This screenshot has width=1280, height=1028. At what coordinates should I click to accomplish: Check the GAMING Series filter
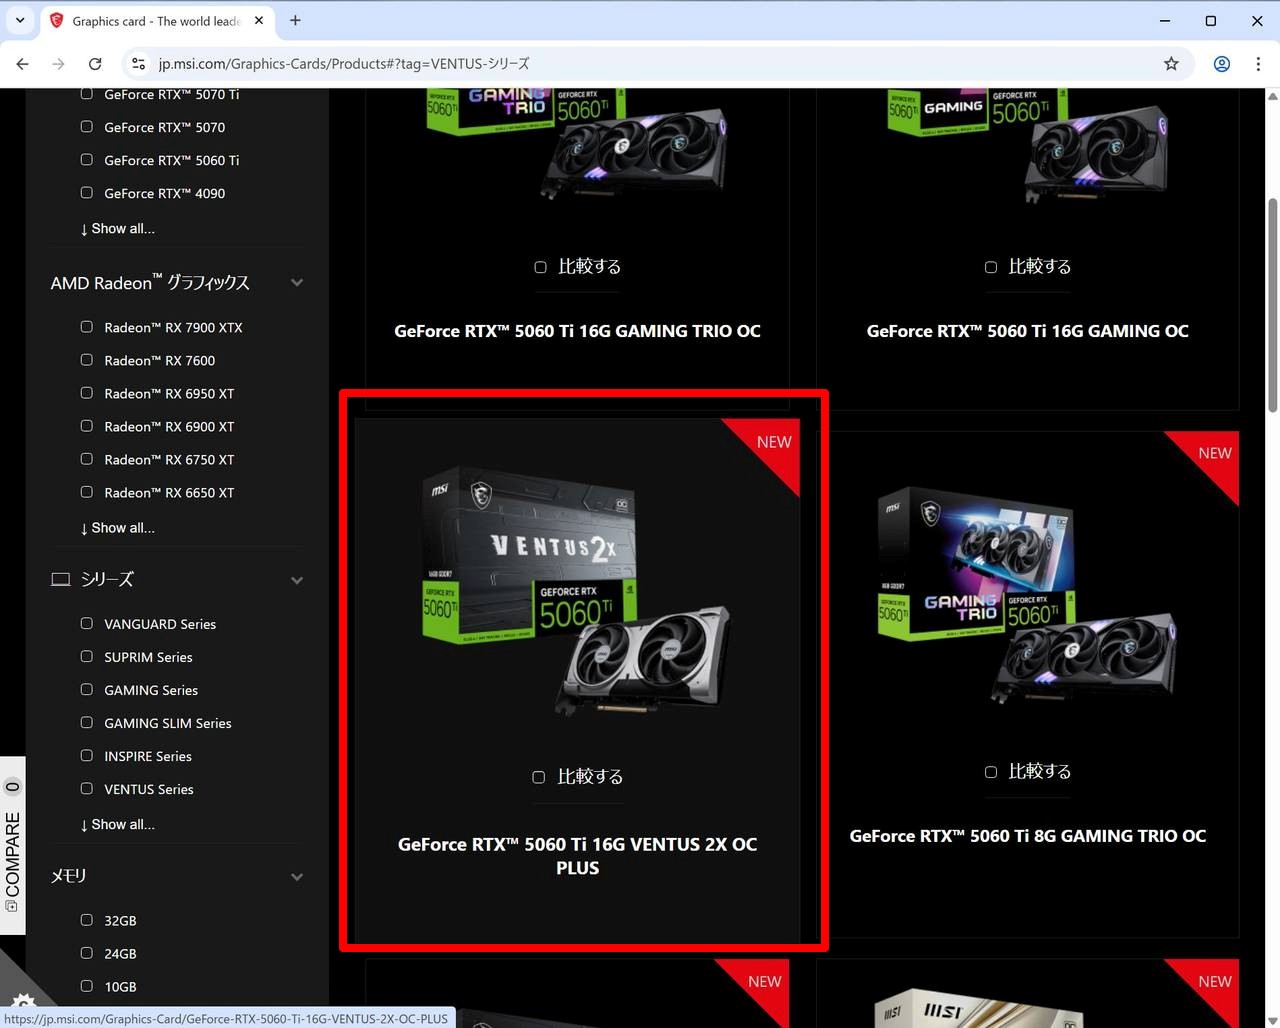point(87,689)
